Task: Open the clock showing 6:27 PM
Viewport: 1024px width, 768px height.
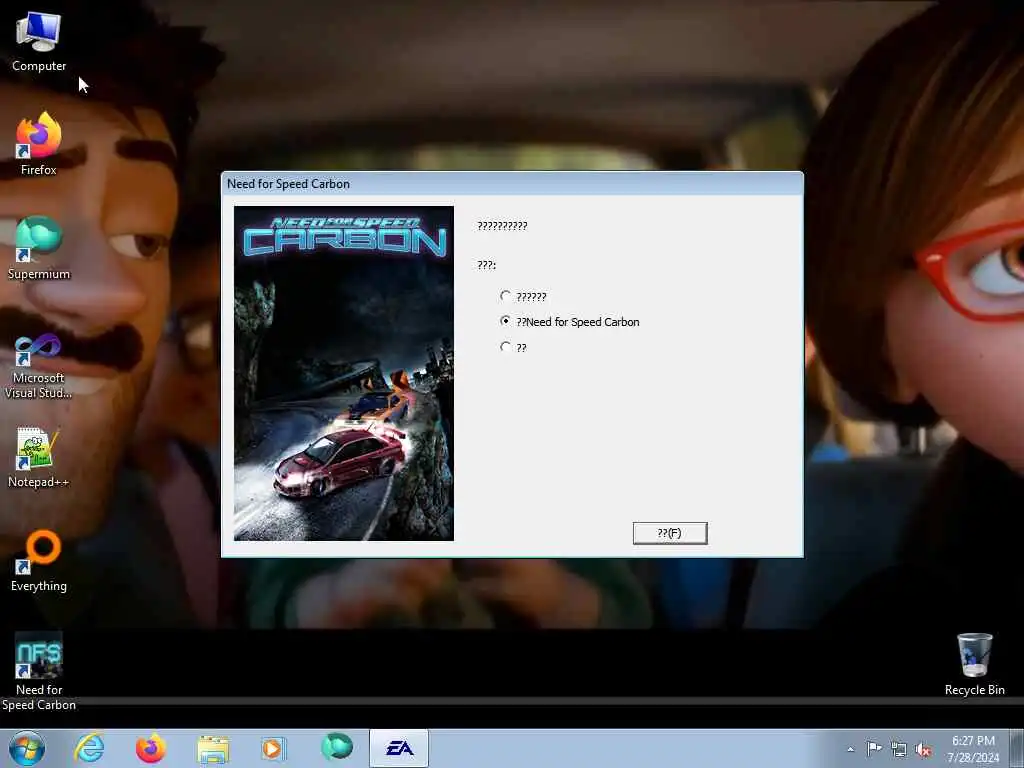Action: click(x=973, y=748)
